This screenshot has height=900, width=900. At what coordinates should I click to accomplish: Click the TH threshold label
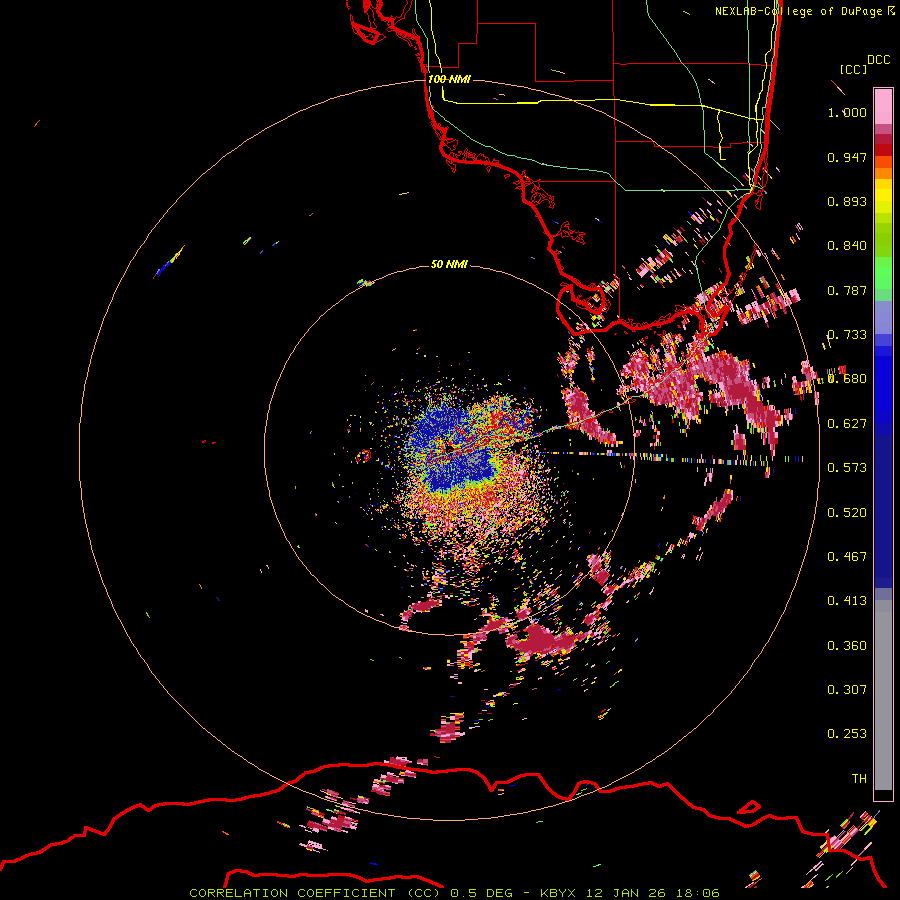pos(859,779)
